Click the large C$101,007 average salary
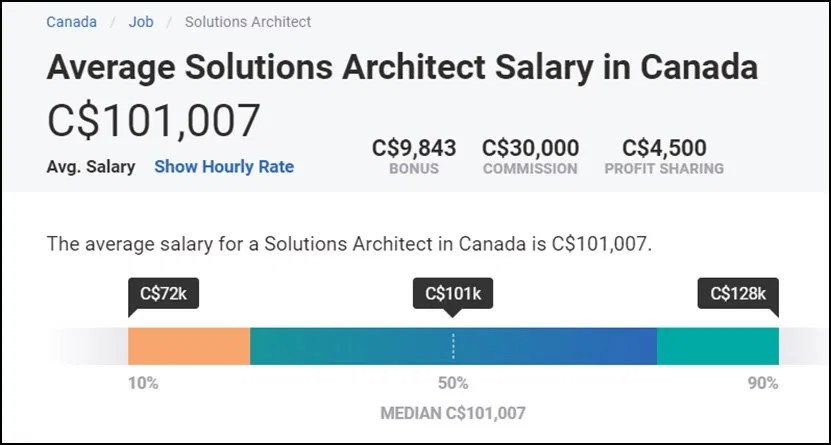The width and height of the screenshot is (831, 445). [x=154, y=121]
